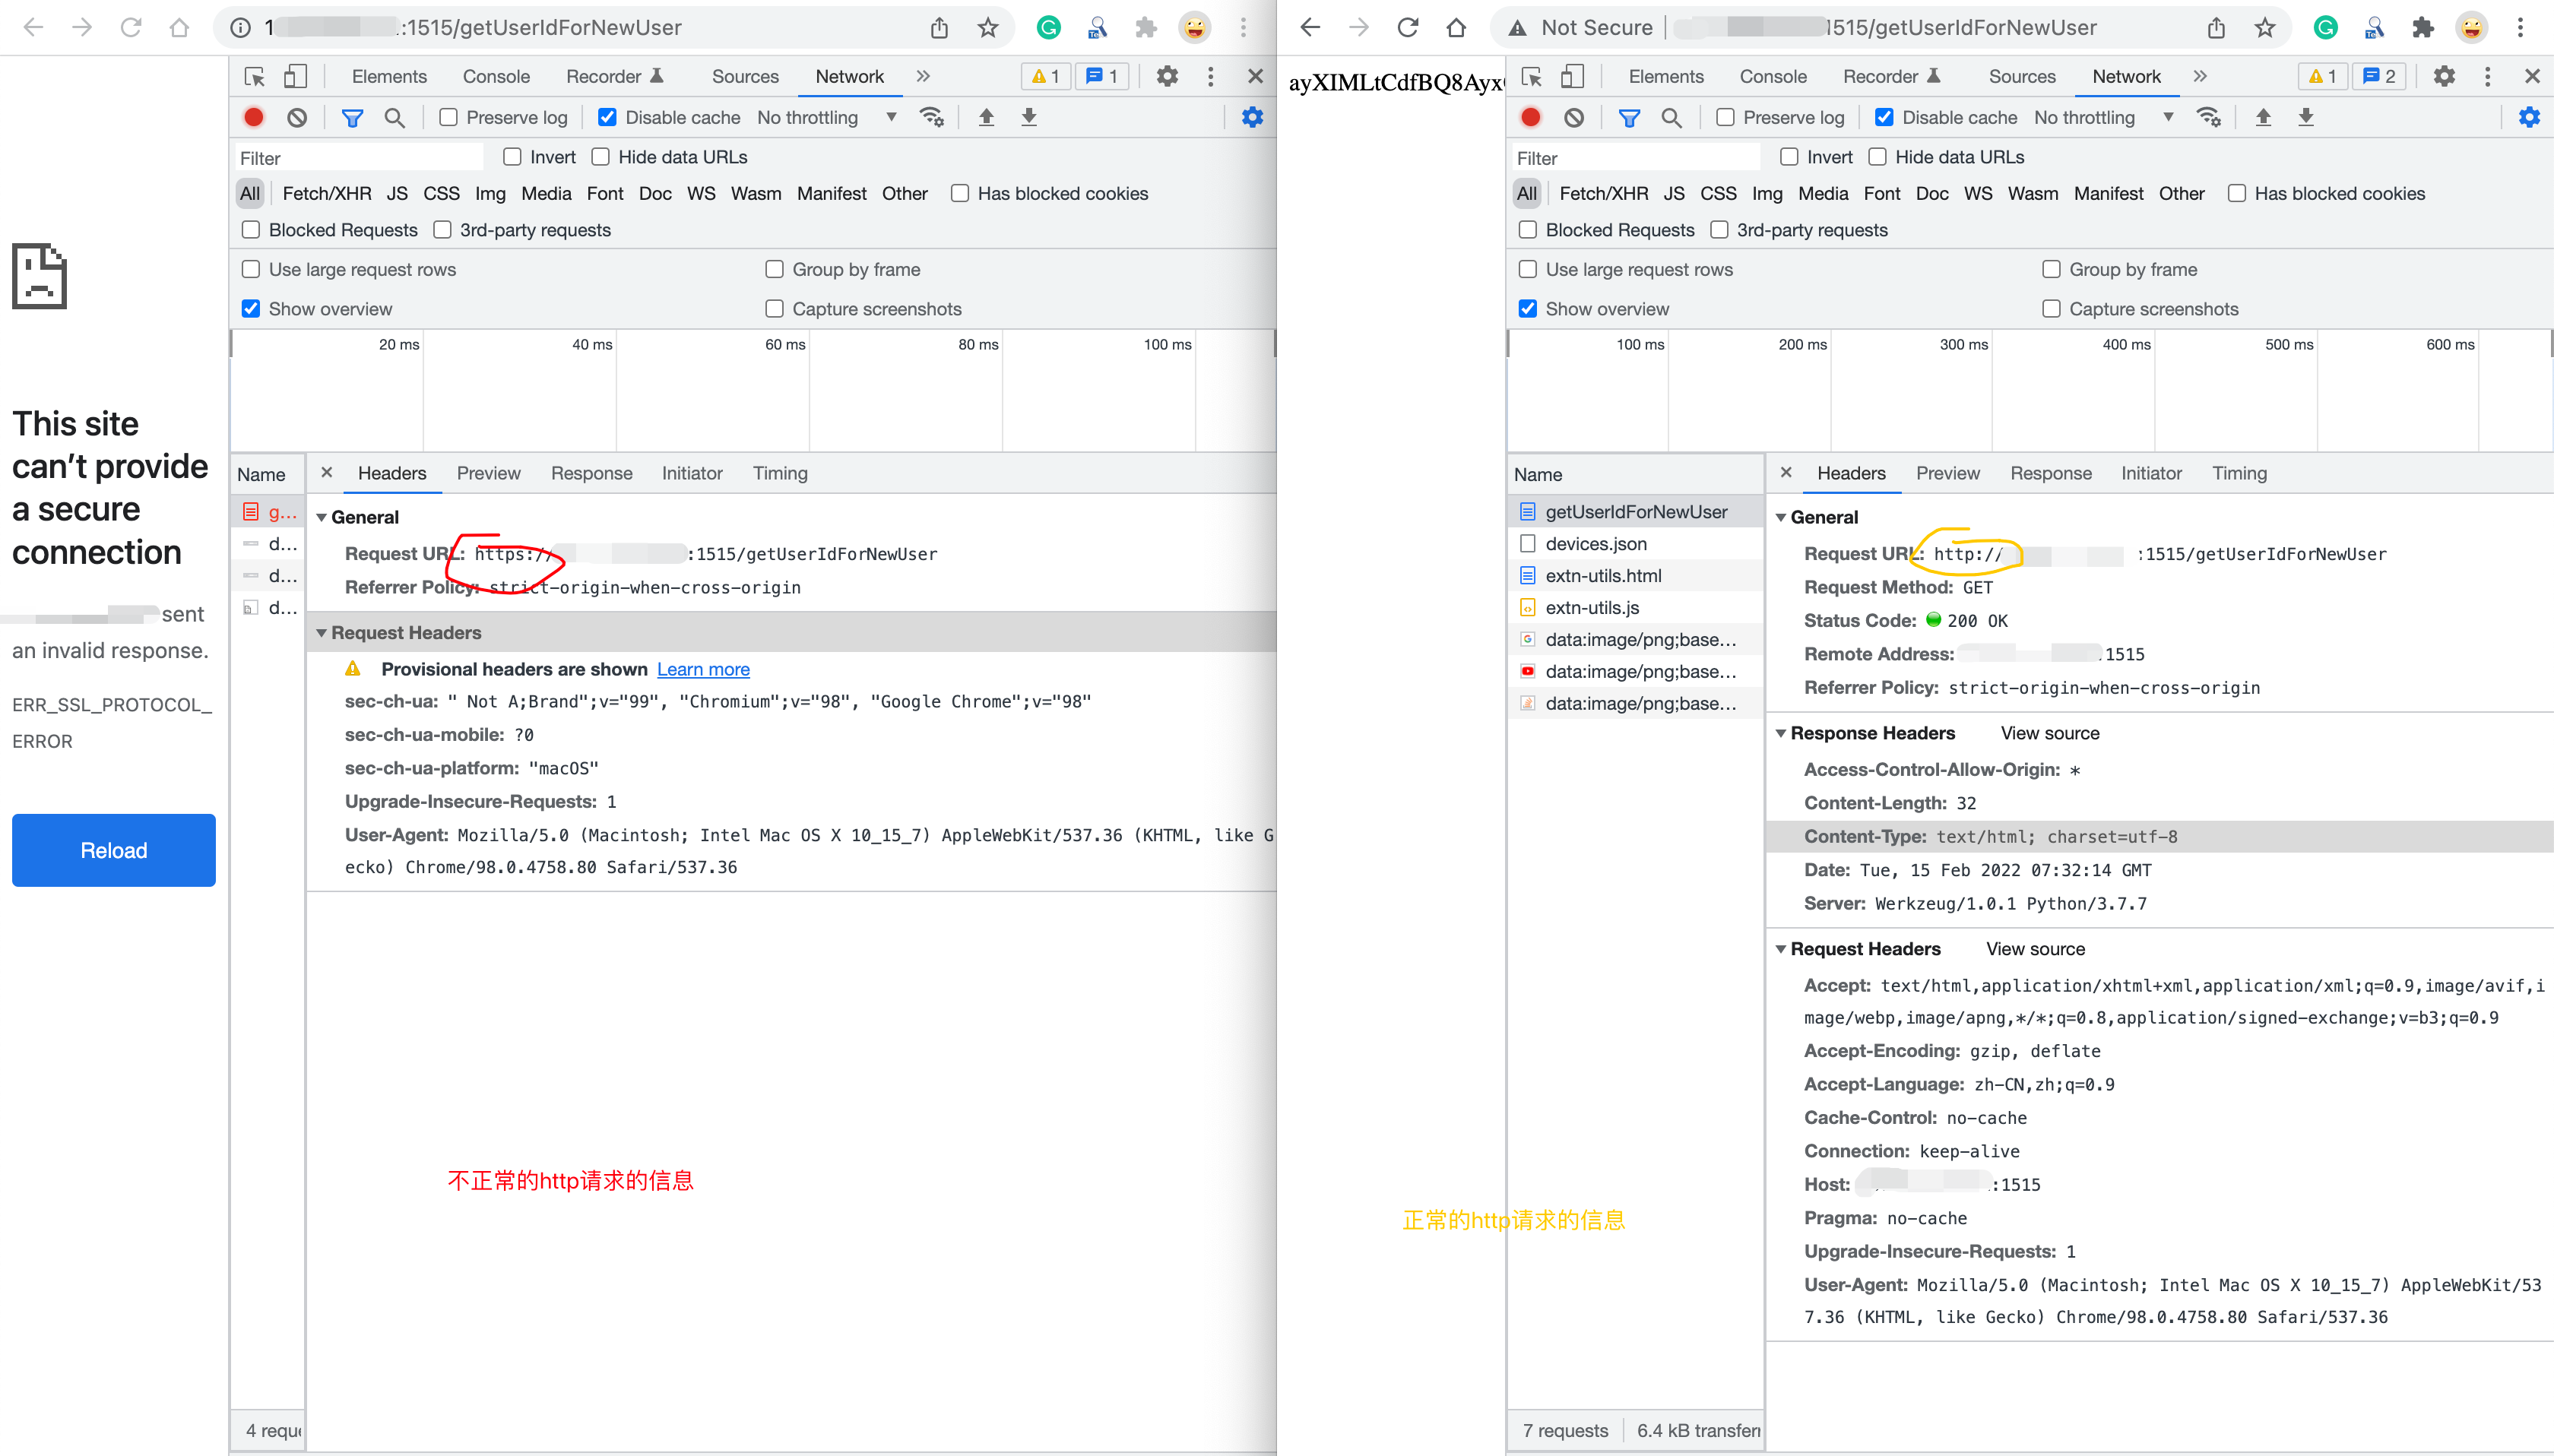Open network search with the magnifier icon

(394, 117)
